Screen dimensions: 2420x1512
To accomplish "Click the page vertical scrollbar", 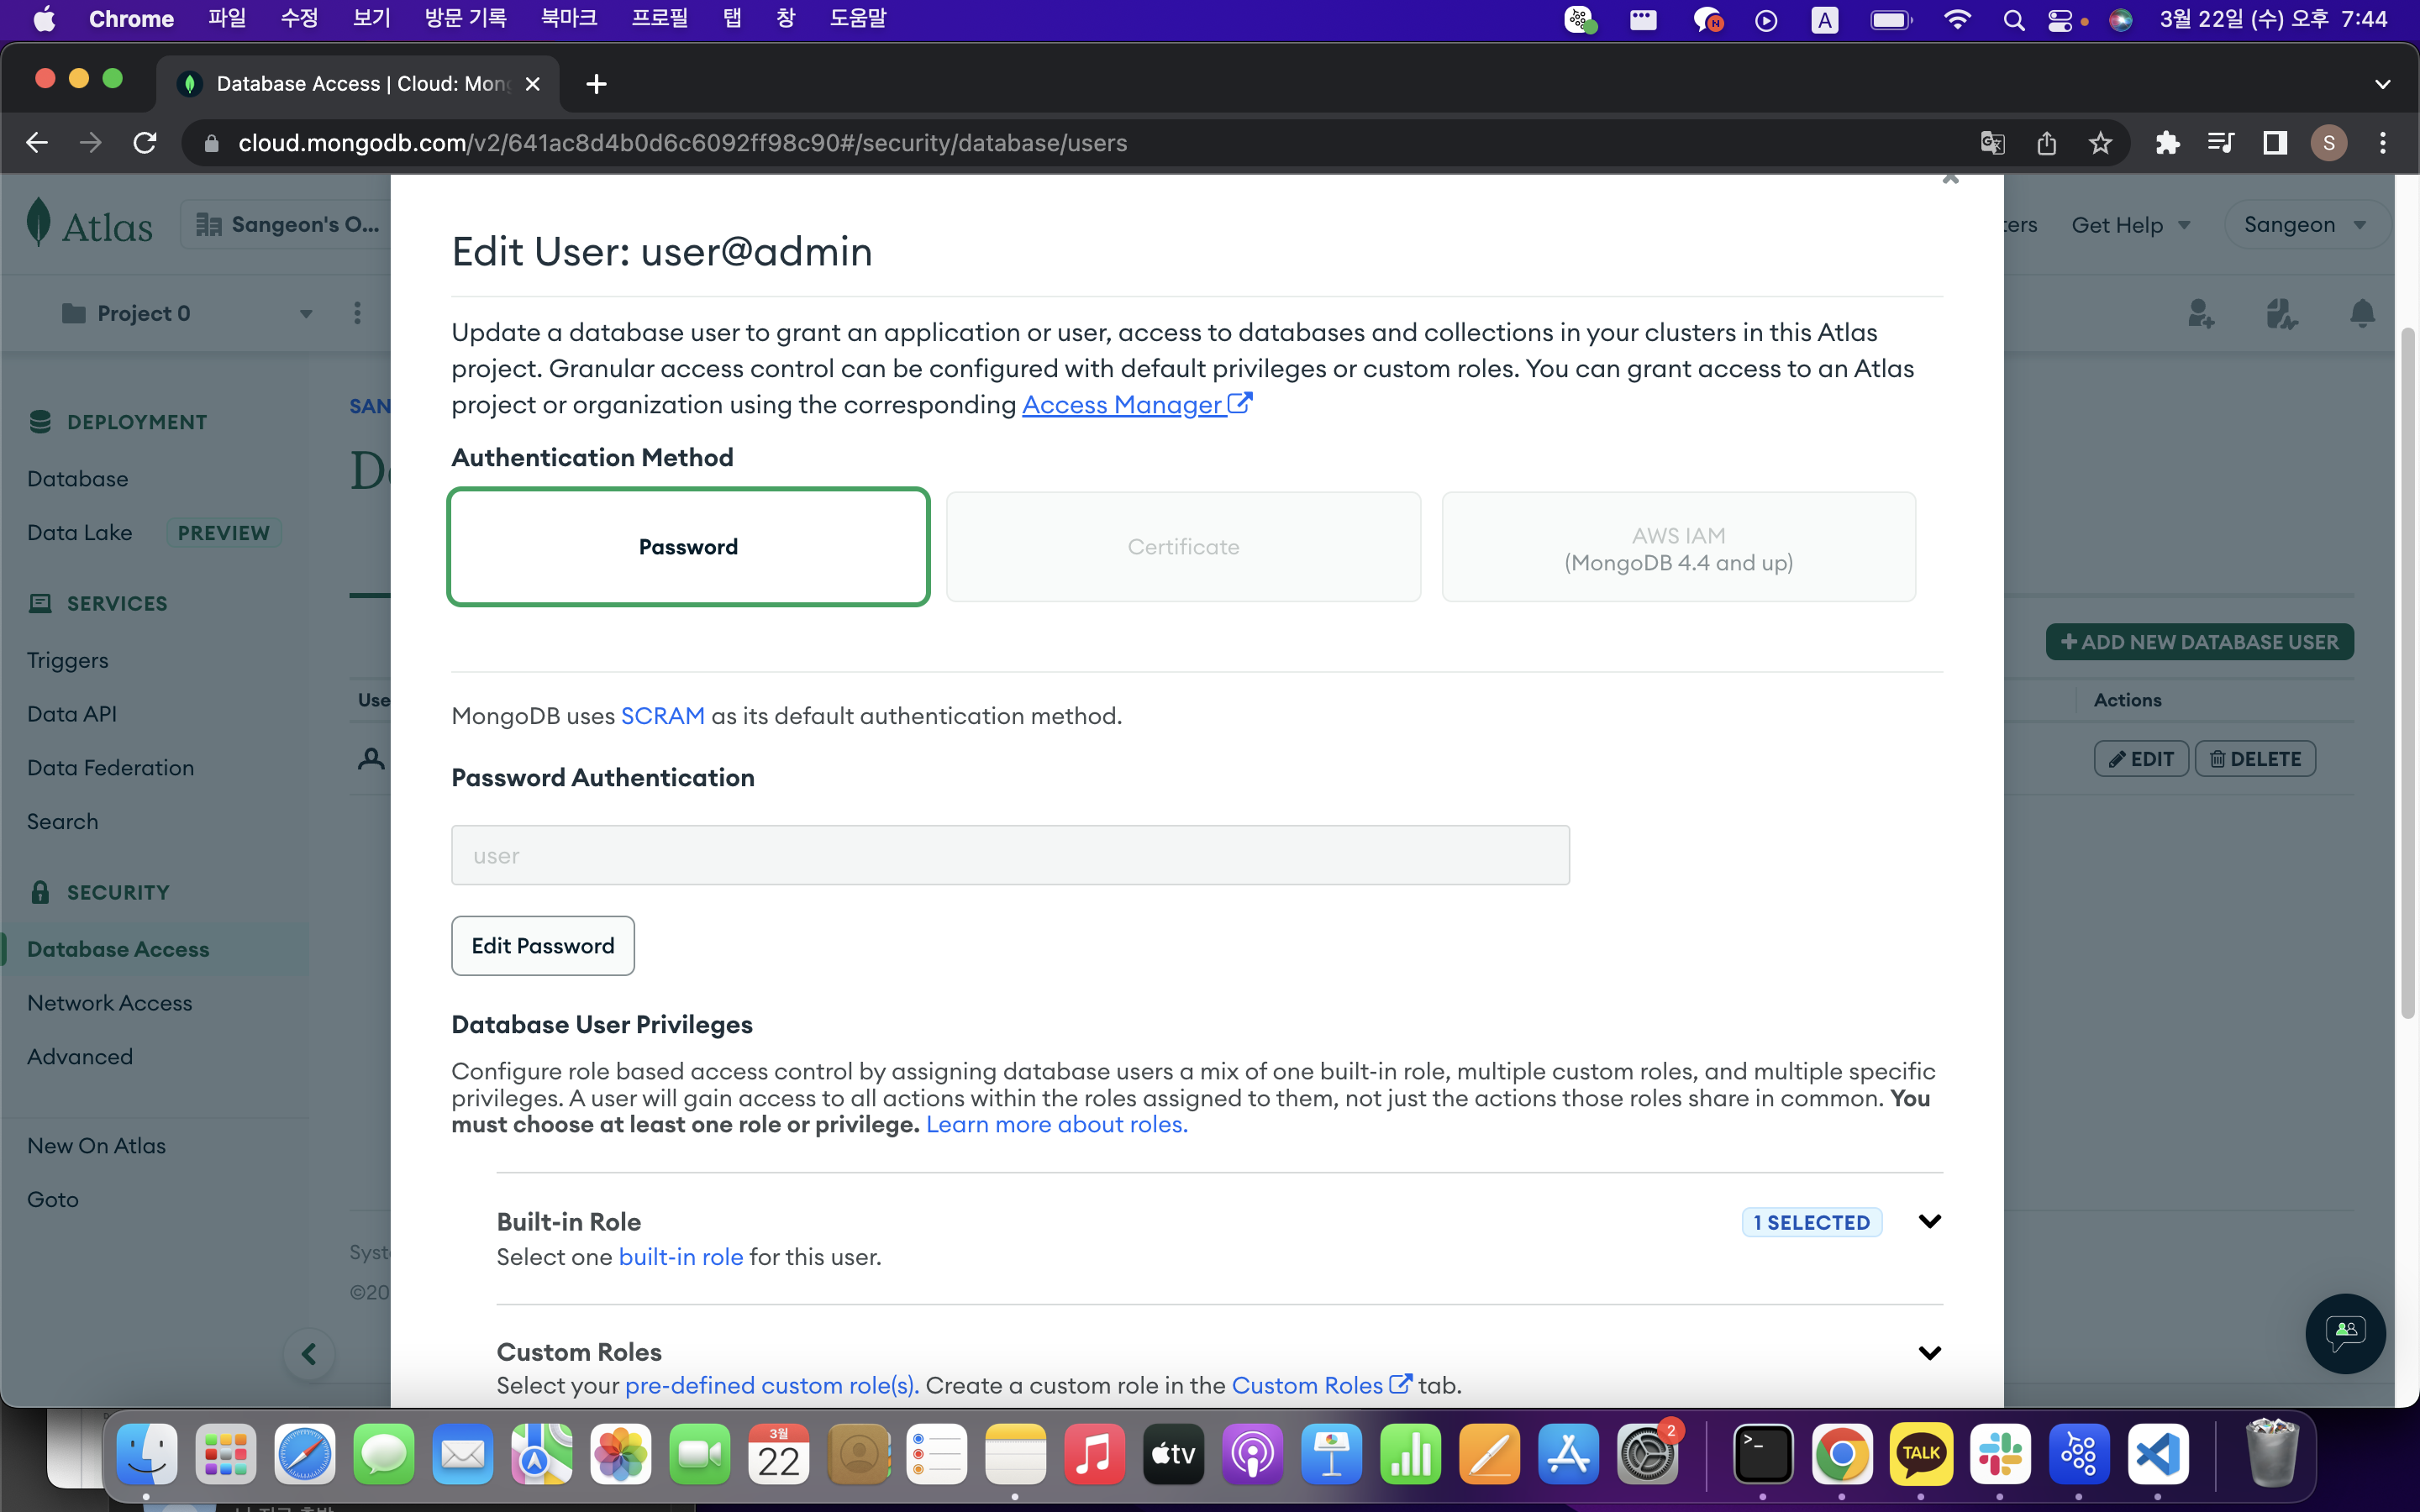I will pyautogui.click(x=2408, y=672).
